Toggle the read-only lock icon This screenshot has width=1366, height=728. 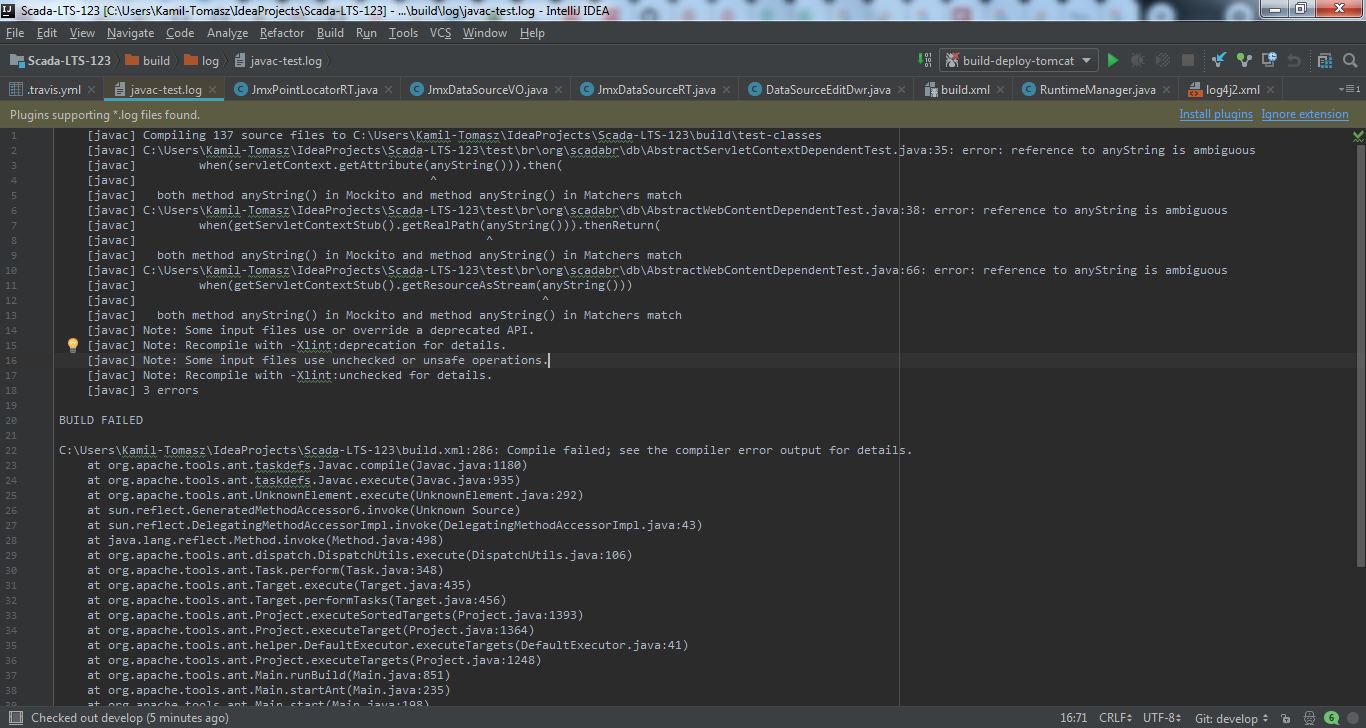(x=1286, y=718)
